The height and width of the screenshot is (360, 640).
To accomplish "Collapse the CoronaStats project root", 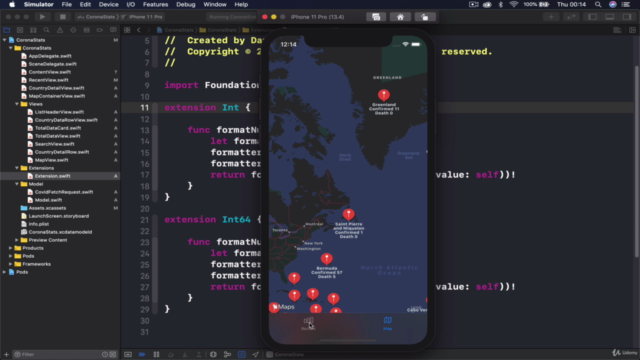I will 4,40.
